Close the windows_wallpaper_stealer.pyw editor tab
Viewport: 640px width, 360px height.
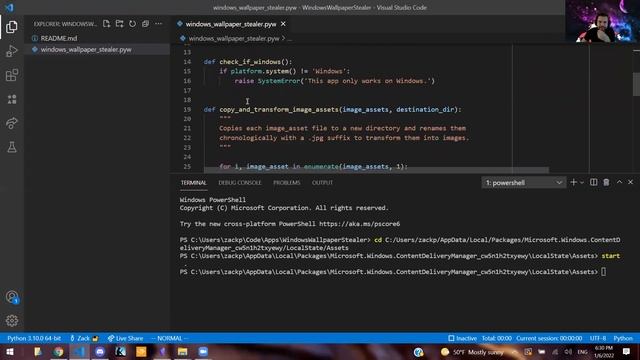(x=283, y=24)
